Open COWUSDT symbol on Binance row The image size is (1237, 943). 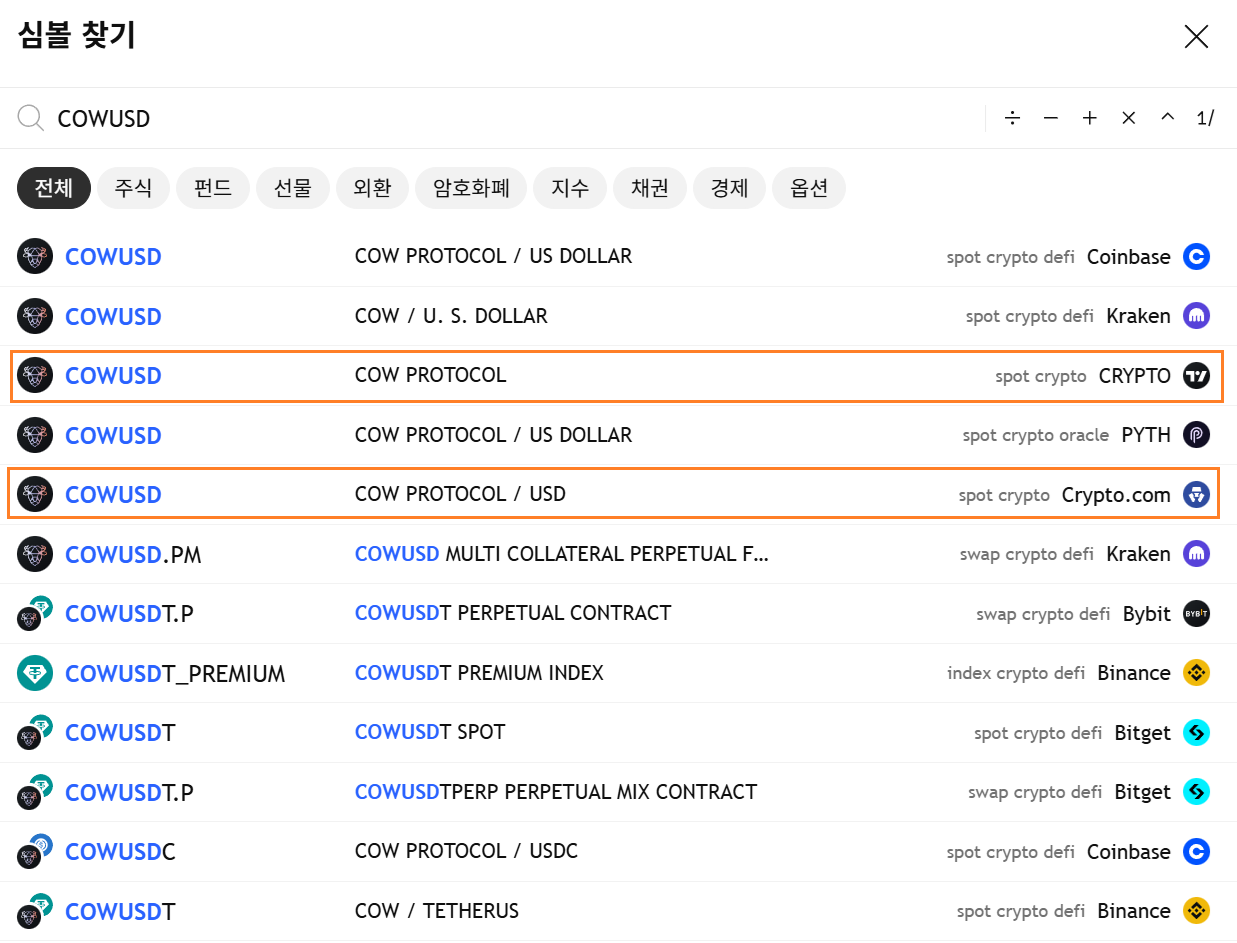[120, 912]
